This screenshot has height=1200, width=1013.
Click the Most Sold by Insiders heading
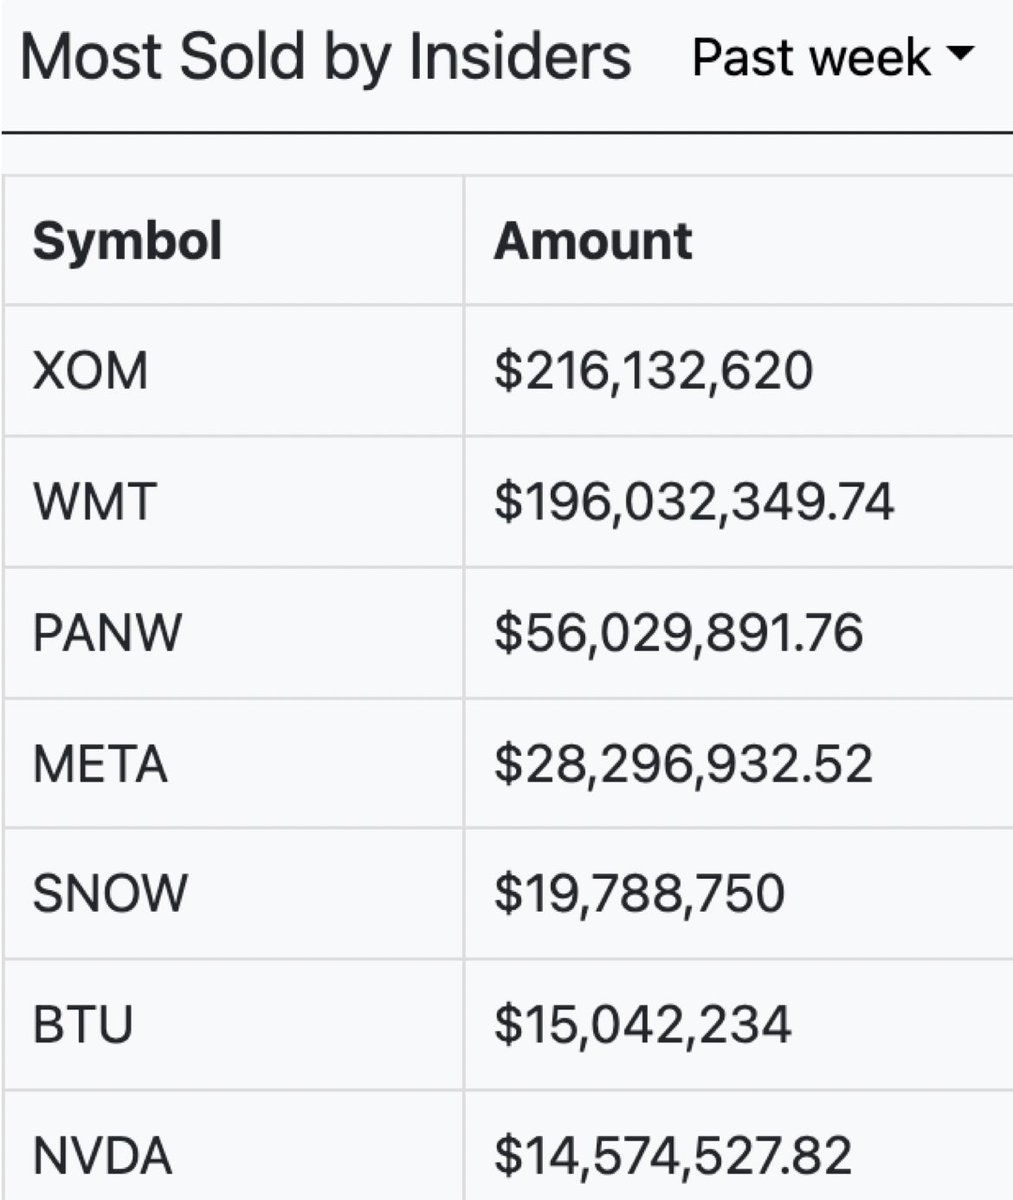[326, 57]
